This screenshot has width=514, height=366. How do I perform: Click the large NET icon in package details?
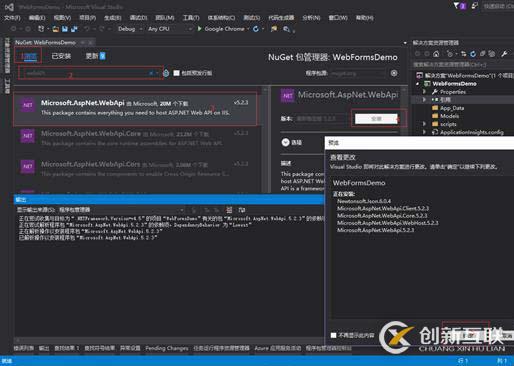click(x=287, y=96)
